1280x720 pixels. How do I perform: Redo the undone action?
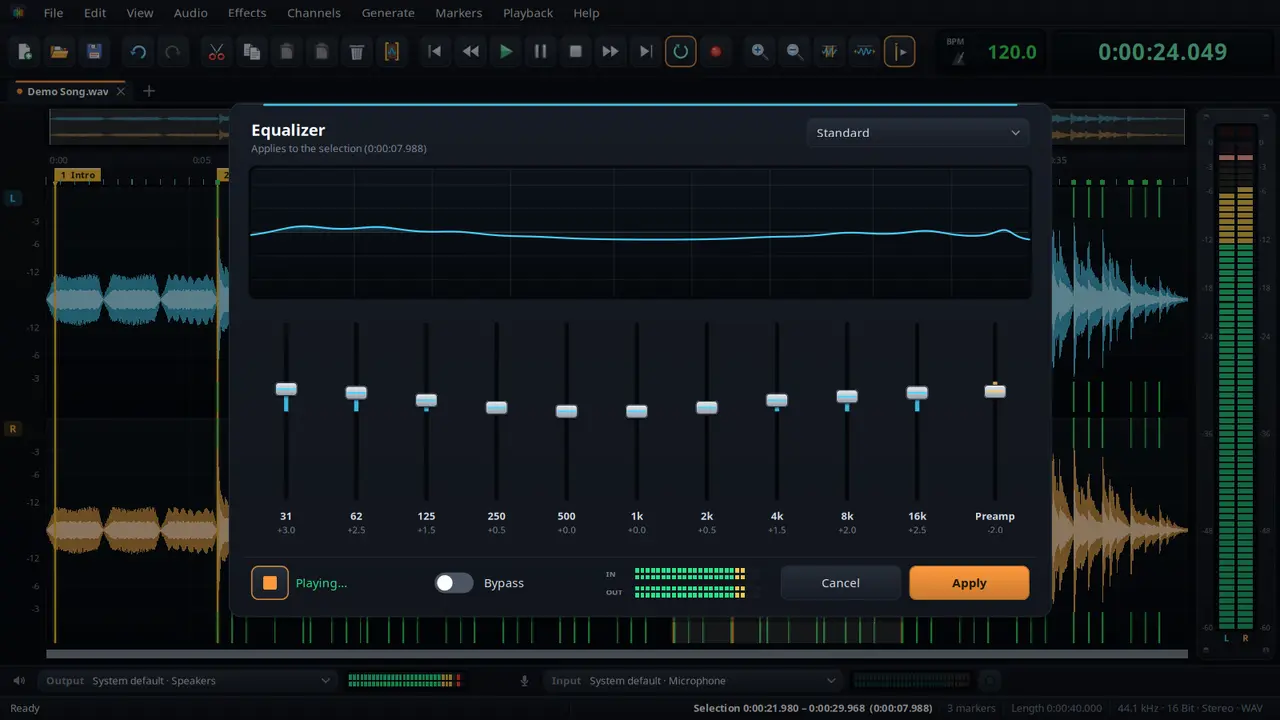[x=173, y=52]
